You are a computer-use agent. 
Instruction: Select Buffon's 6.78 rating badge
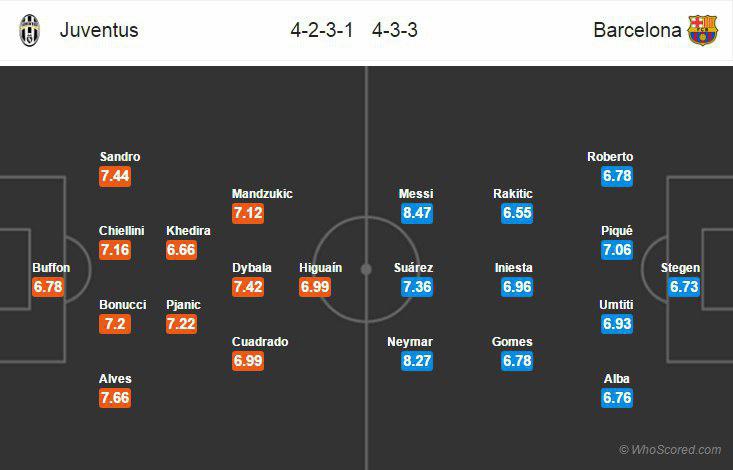click(x=48, y=287)
